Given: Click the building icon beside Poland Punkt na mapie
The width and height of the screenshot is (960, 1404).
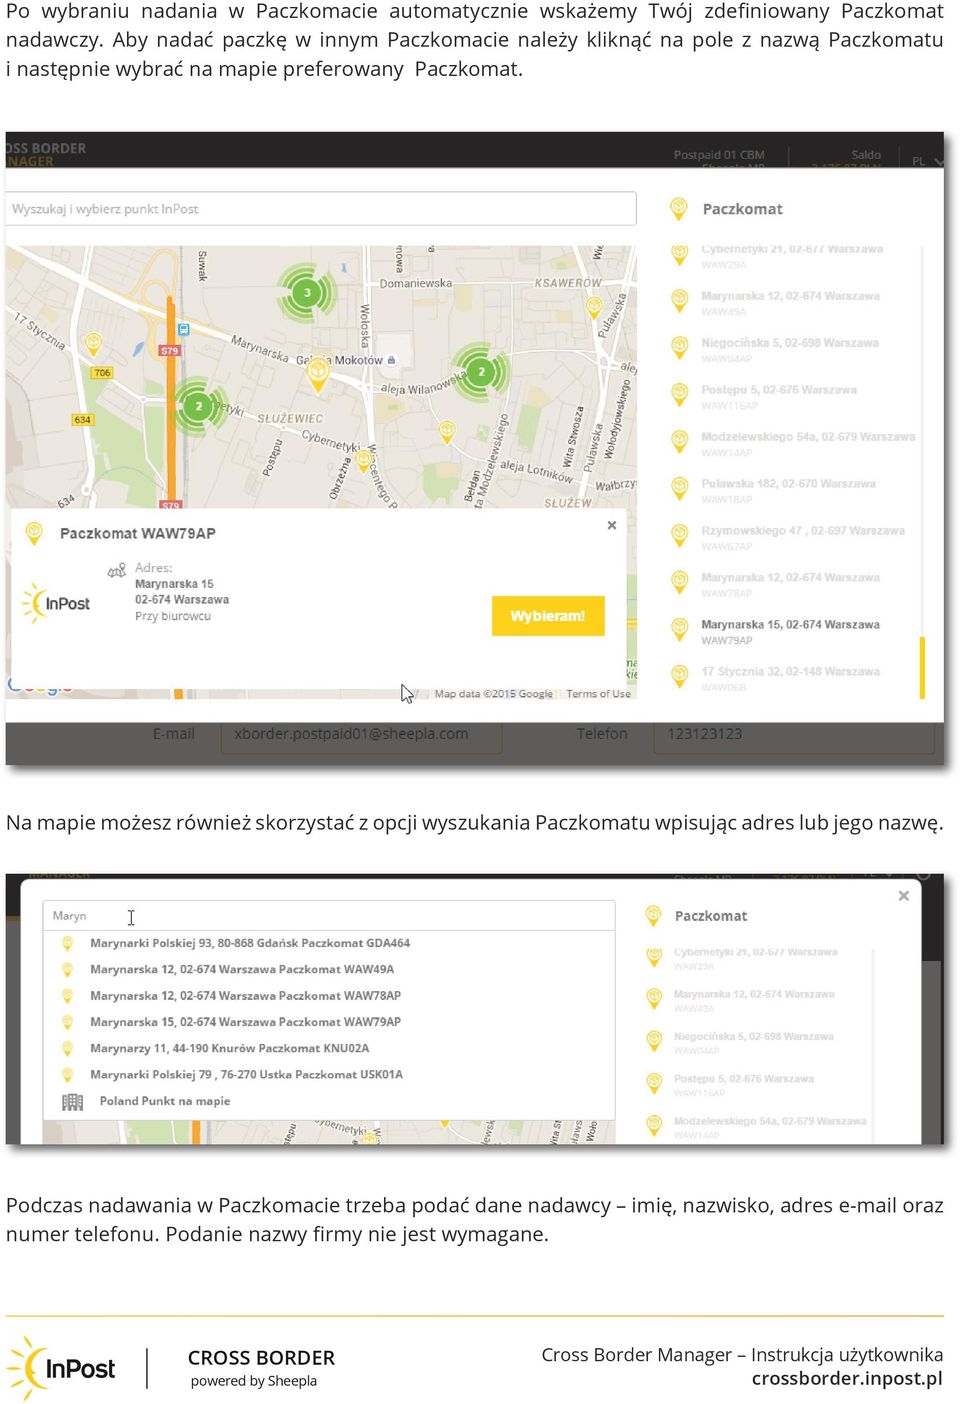Looking at the screenshot, I should tap(72, 1101).
